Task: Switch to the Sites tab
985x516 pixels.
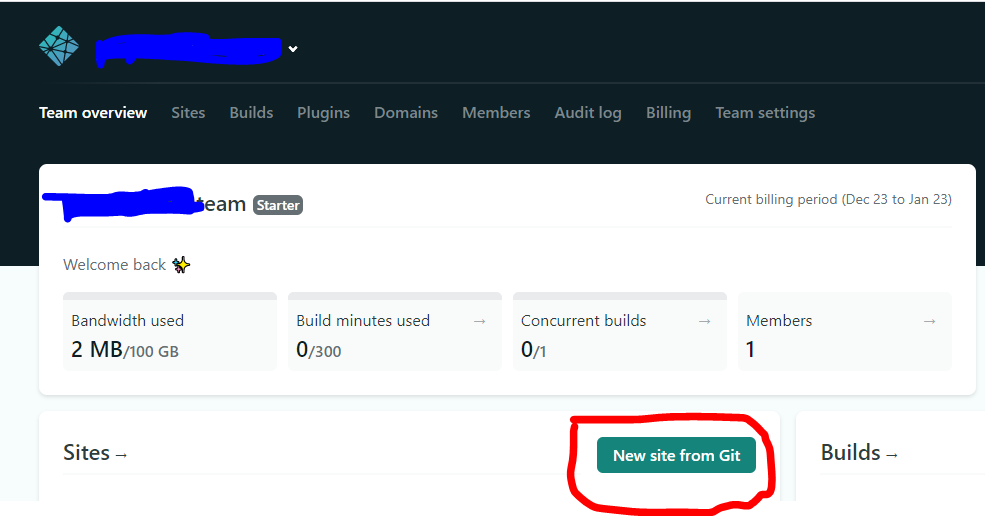Action: pos(188,113)
